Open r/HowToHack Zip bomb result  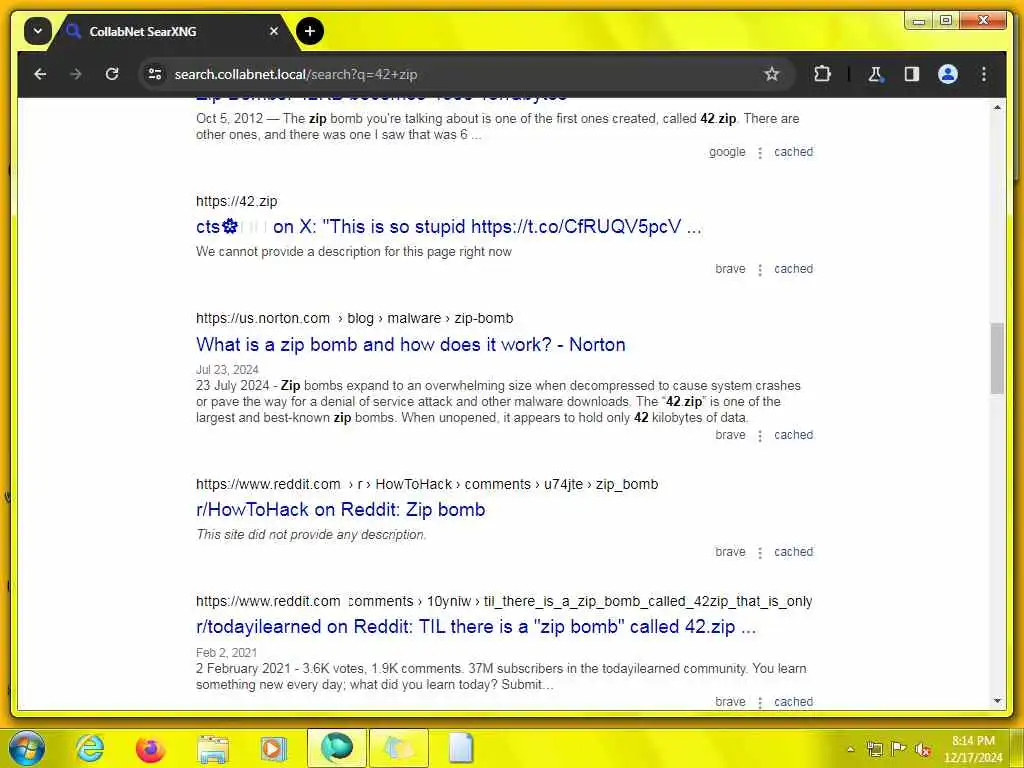(x=340, y=509)
